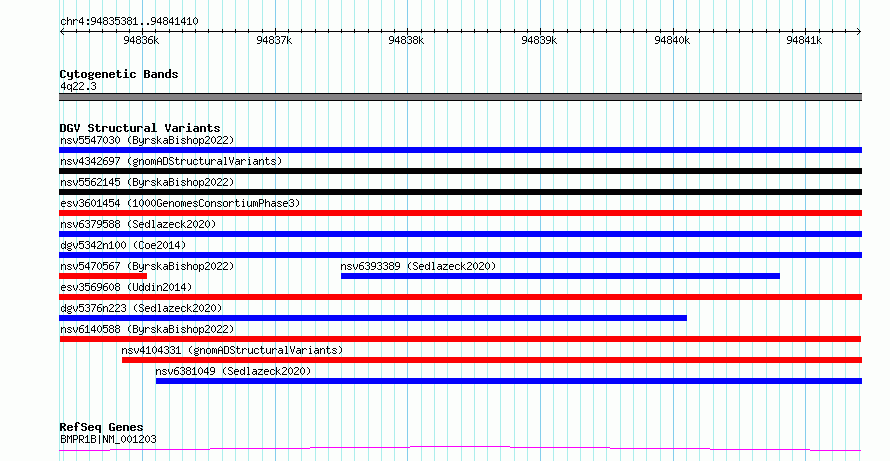Click the dgv5342n100 (Coe2014) label
This screenshot has width=890, height=461.
(123, 245)
